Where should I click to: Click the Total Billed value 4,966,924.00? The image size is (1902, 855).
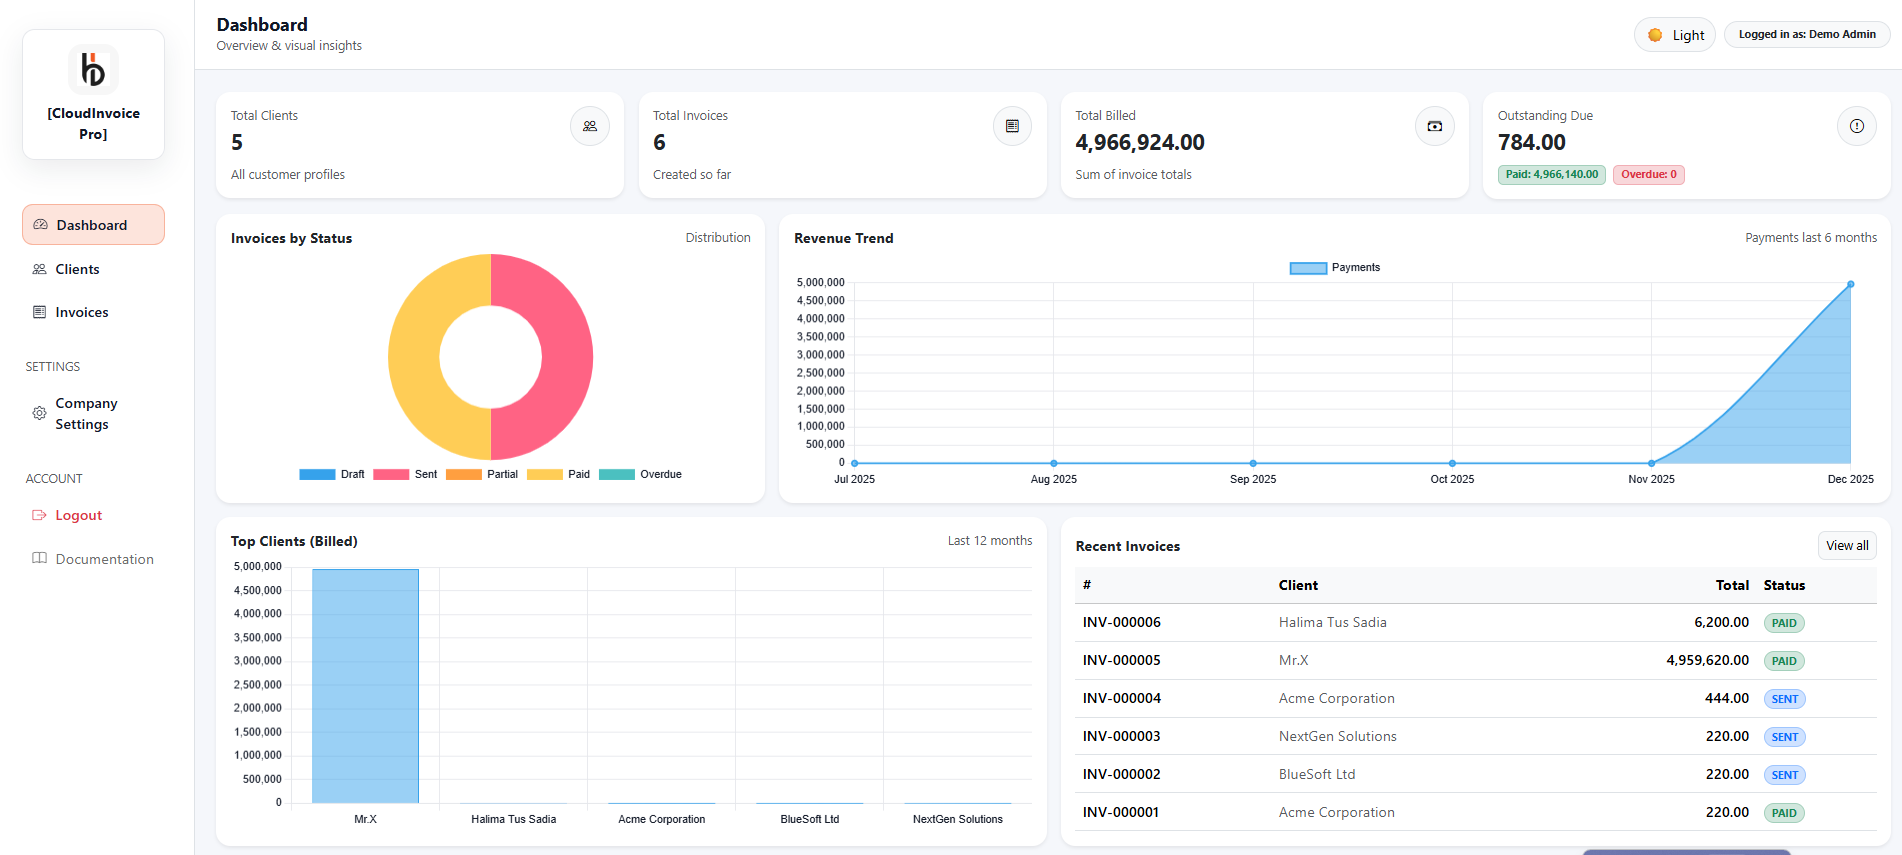[1140, 142]
